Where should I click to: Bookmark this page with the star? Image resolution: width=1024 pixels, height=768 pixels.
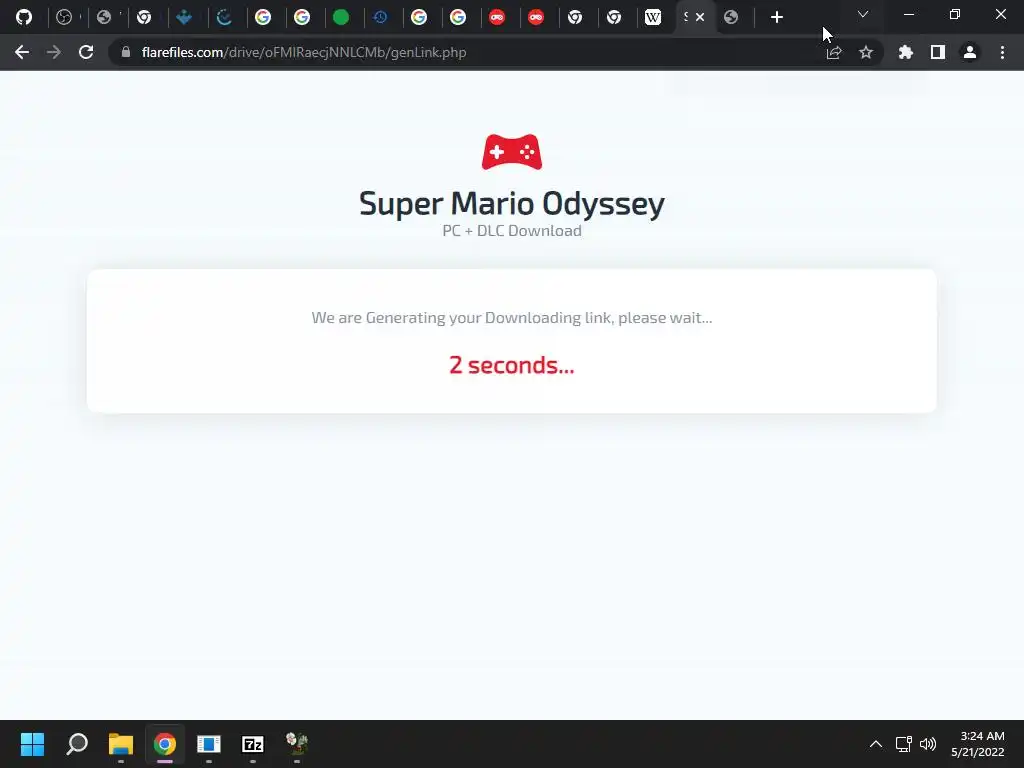[x=866, y=52]
